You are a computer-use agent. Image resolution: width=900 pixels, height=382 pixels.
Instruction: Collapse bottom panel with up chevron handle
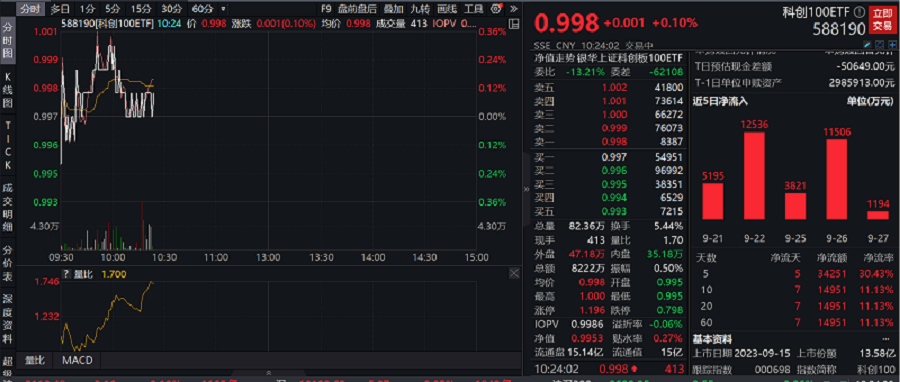coord(268,373)
